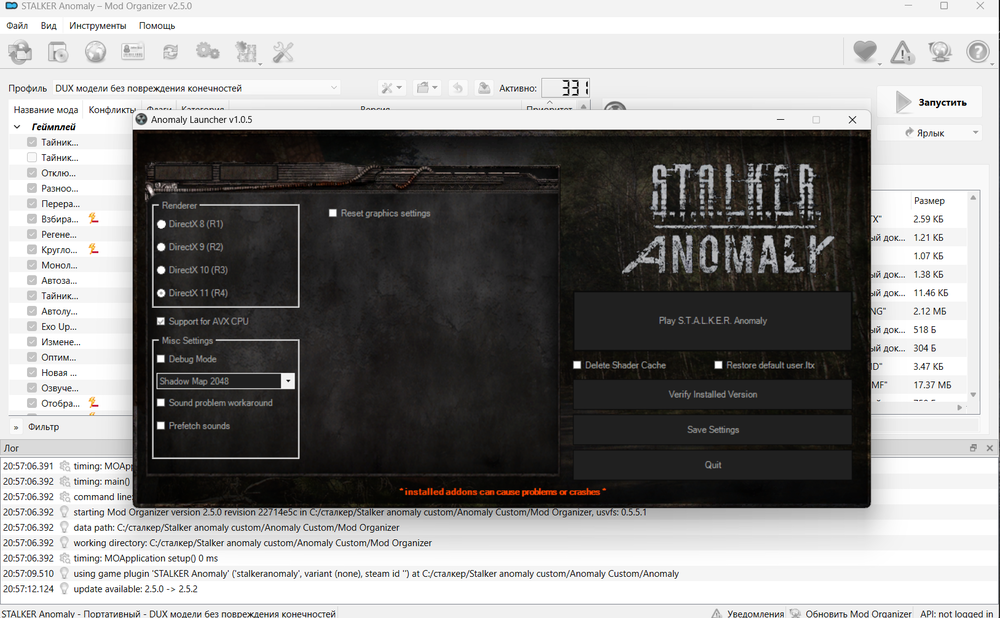Click the Play S.T.A.L.K.E.R. Anomaly button

coord(712,321)
